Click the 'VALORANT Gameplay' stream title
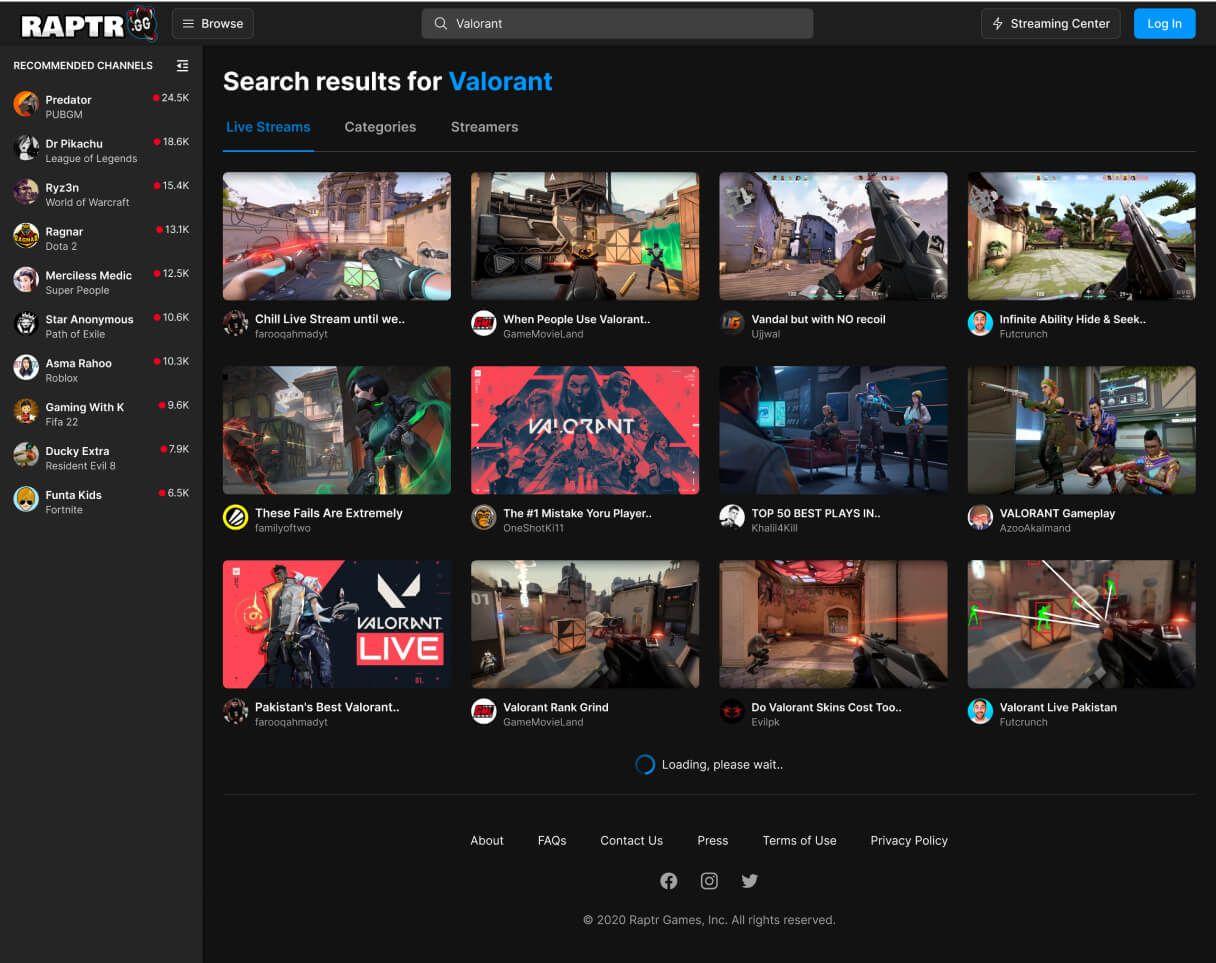The image size is (1216, 963). [x=1057, y=513]
